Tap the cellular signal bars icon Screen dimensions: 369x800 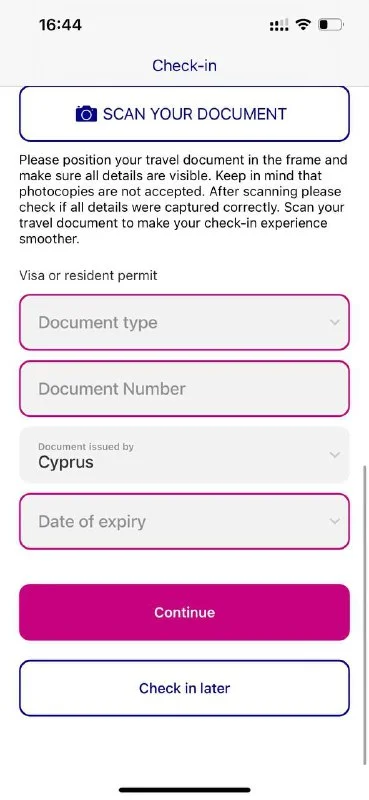click(x=279, y=24)
